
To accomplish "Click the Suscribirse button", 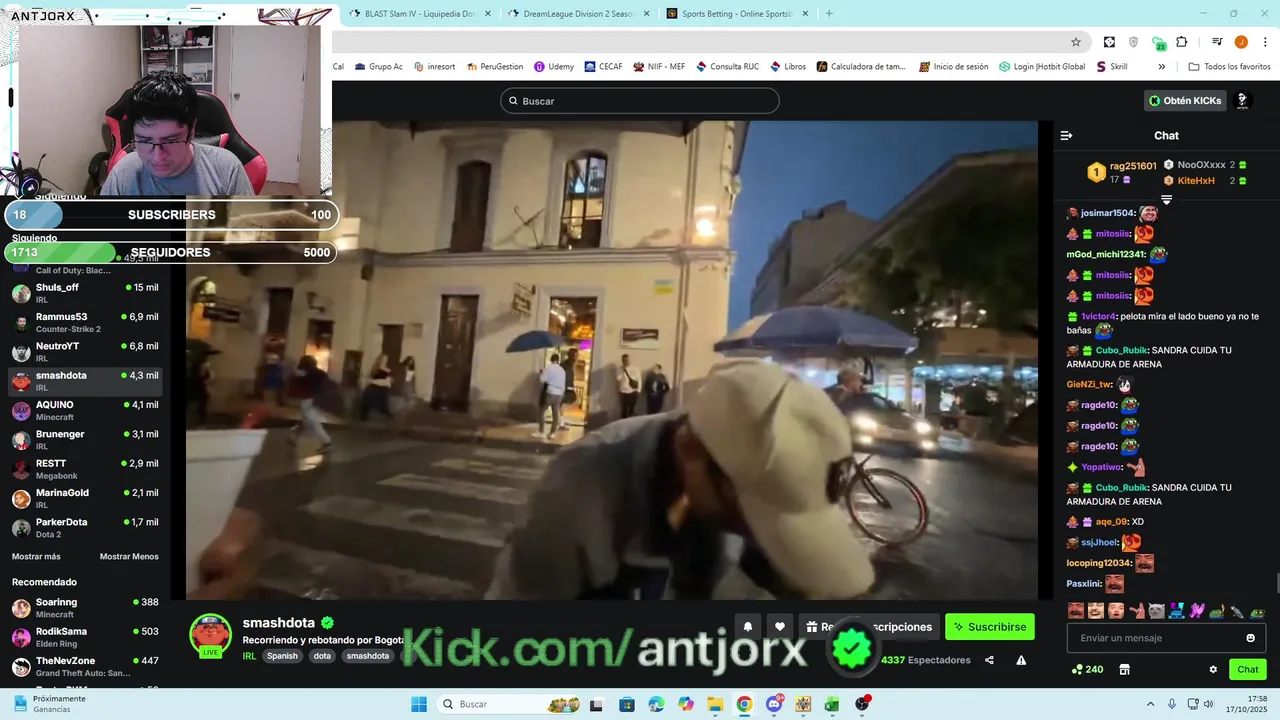I will point(990,627).
